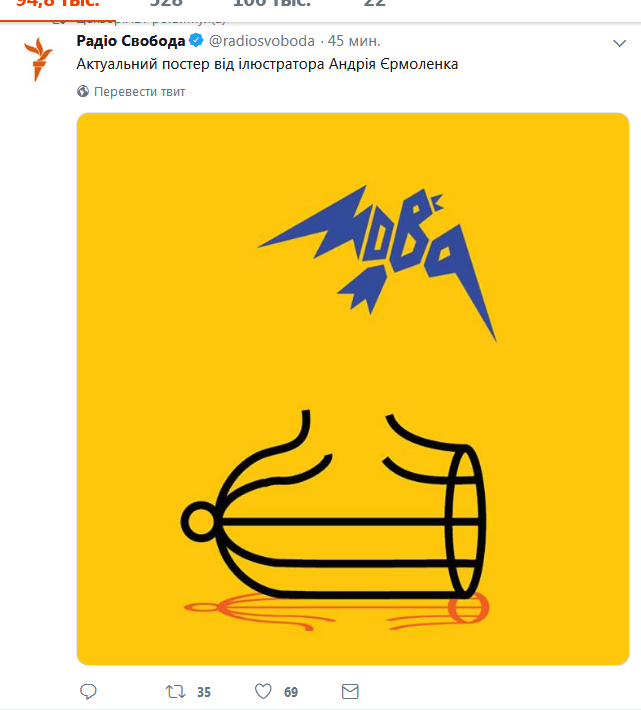
Task: Select the 528 profile stats tab
Action: (166, 4)
